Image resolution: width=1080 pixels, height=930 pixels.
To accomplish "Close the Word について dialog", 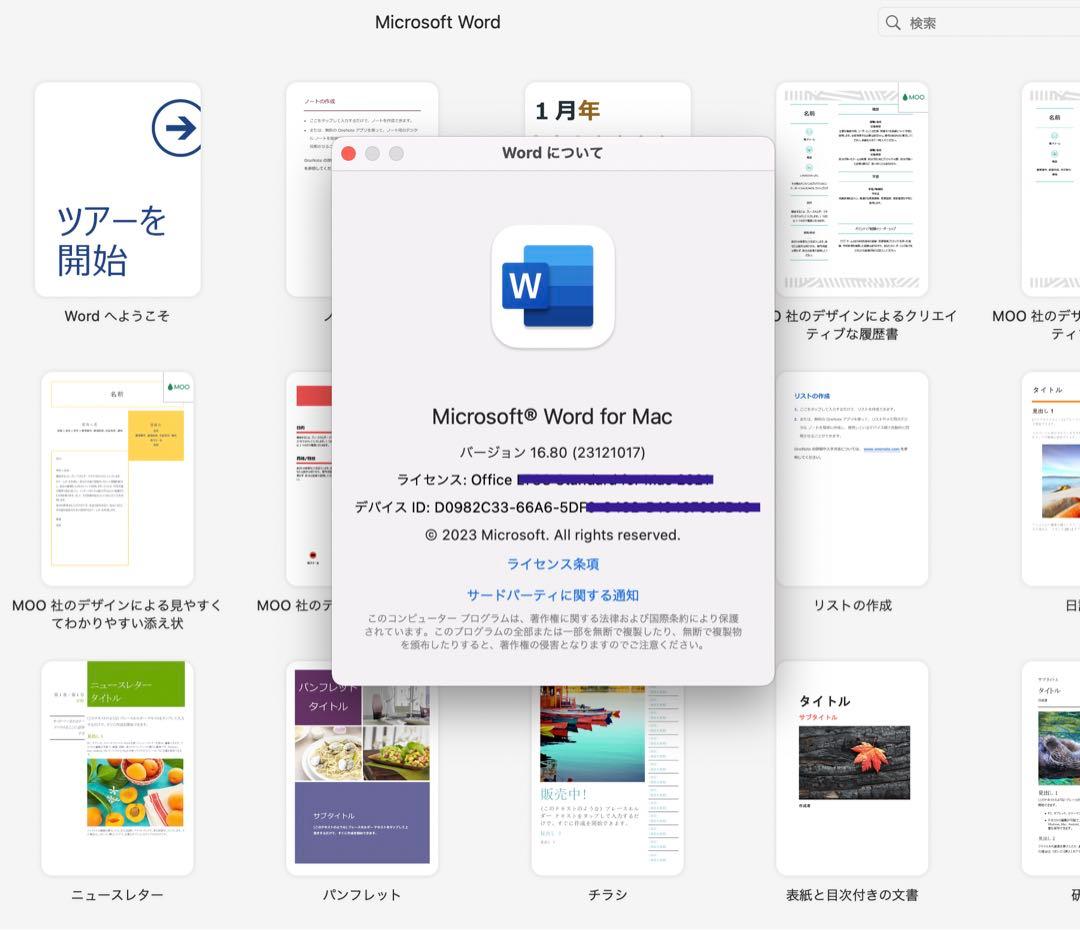I will 349,154.
